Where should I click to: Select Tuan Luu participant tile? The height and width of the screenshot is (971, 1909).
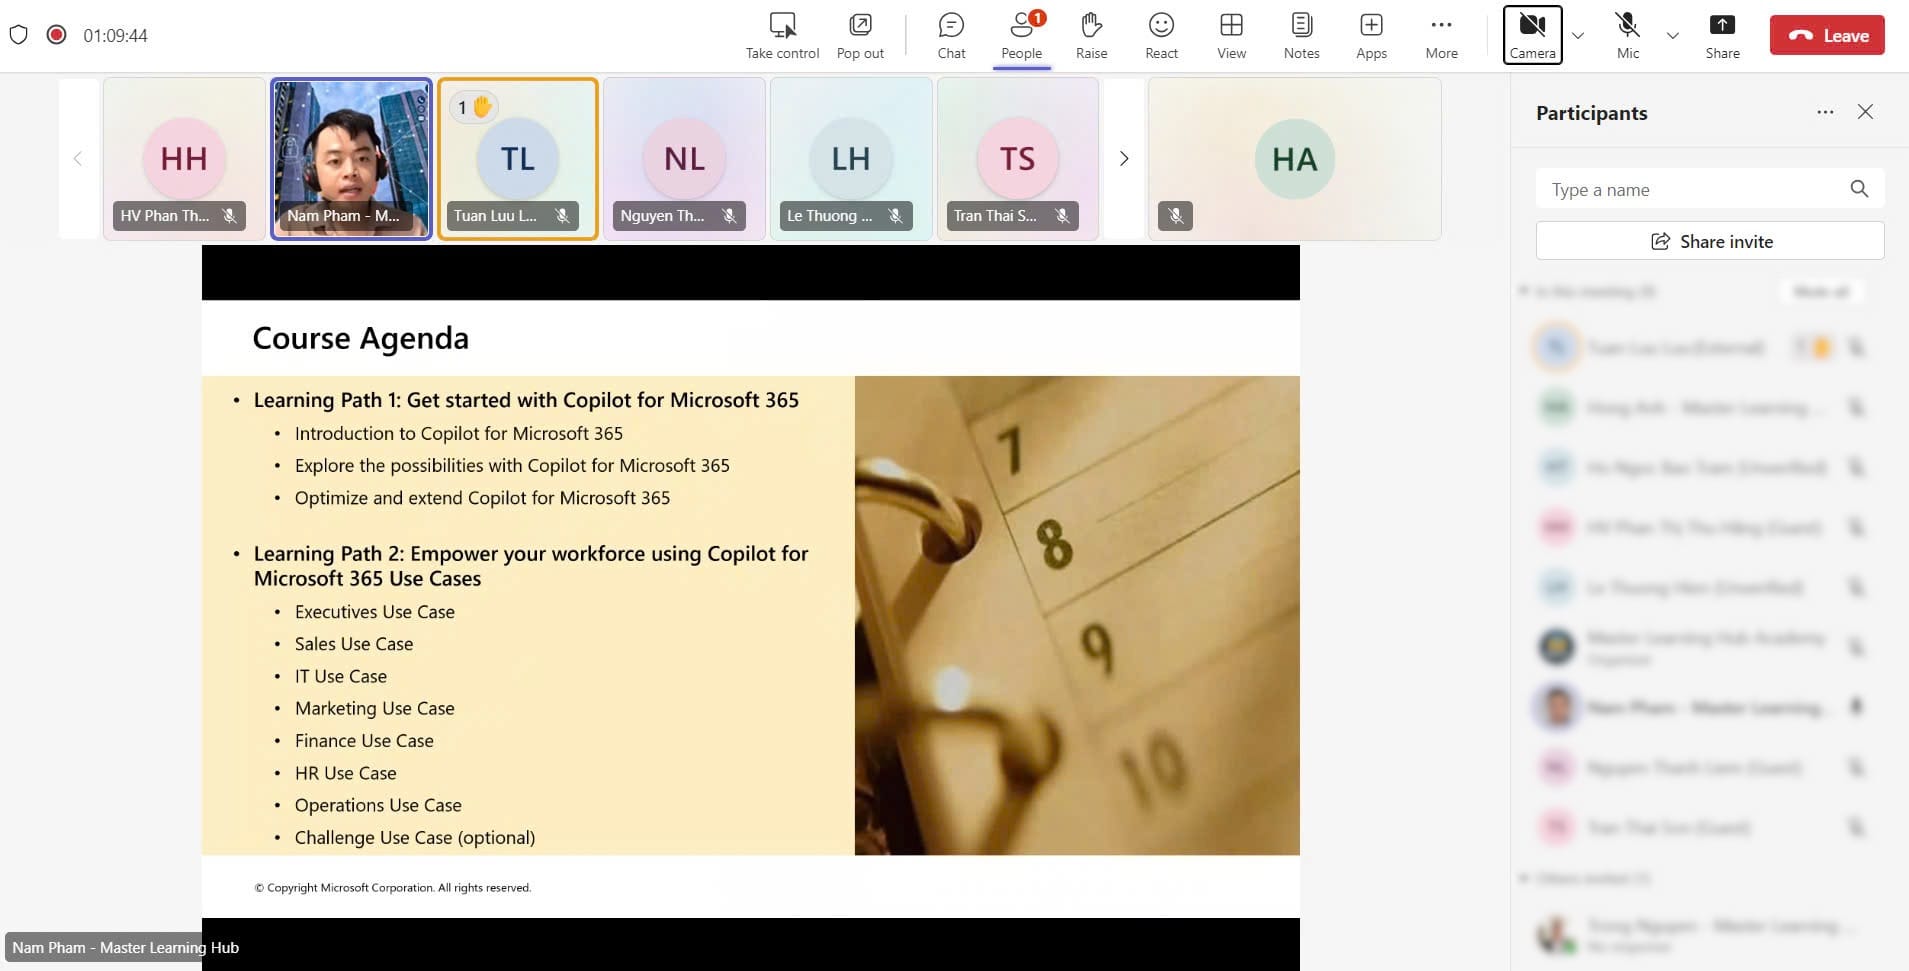coord(518,159)
